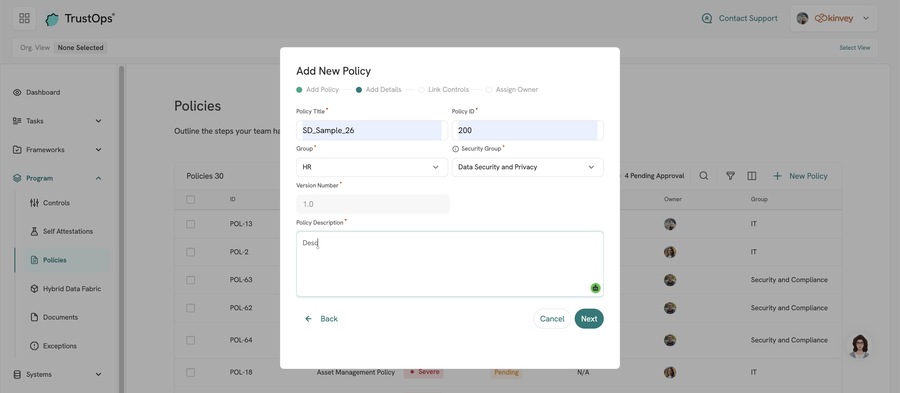Expand the Tasks sidebar section chevron

click(98, 121)
